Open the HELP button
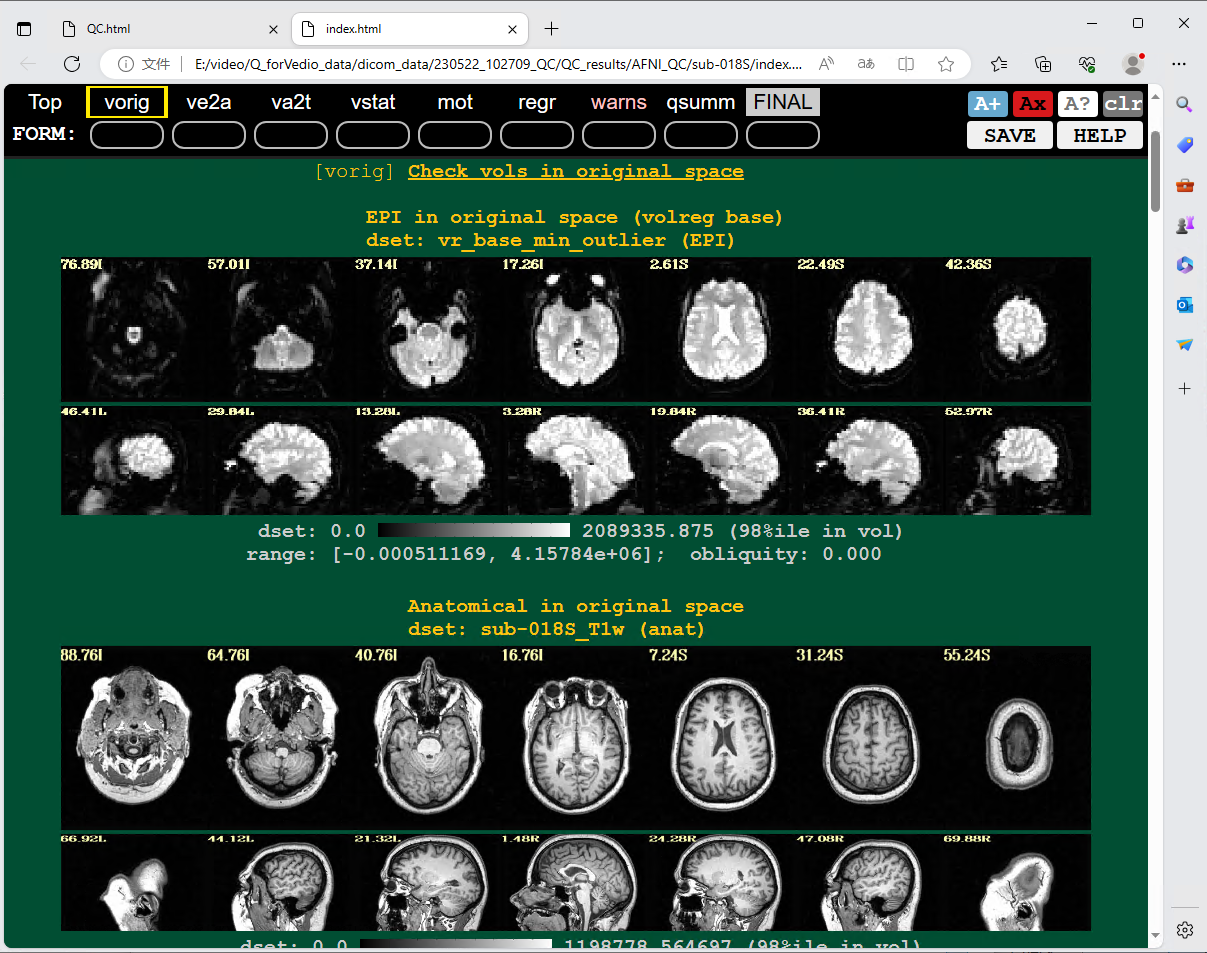 tap(1100, 136)
